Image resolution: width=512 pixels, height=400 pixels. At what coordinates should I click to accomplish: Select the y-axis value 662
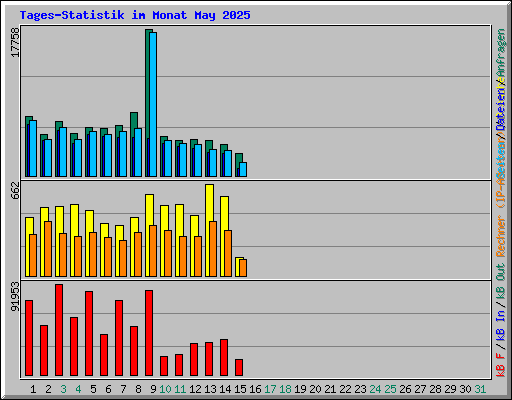[x=15, y=190]
